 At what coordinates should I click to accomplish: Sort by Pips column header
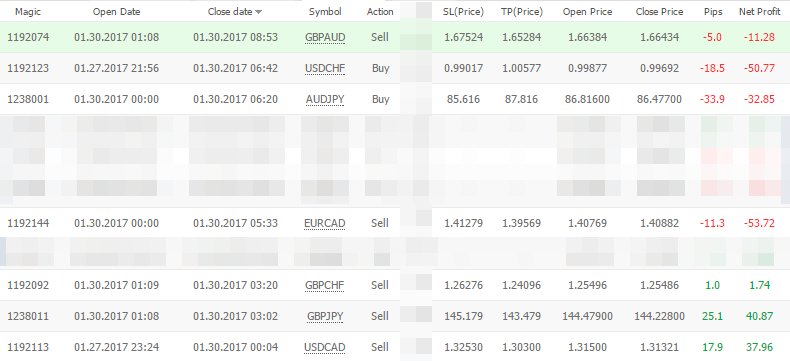(713, 12)
